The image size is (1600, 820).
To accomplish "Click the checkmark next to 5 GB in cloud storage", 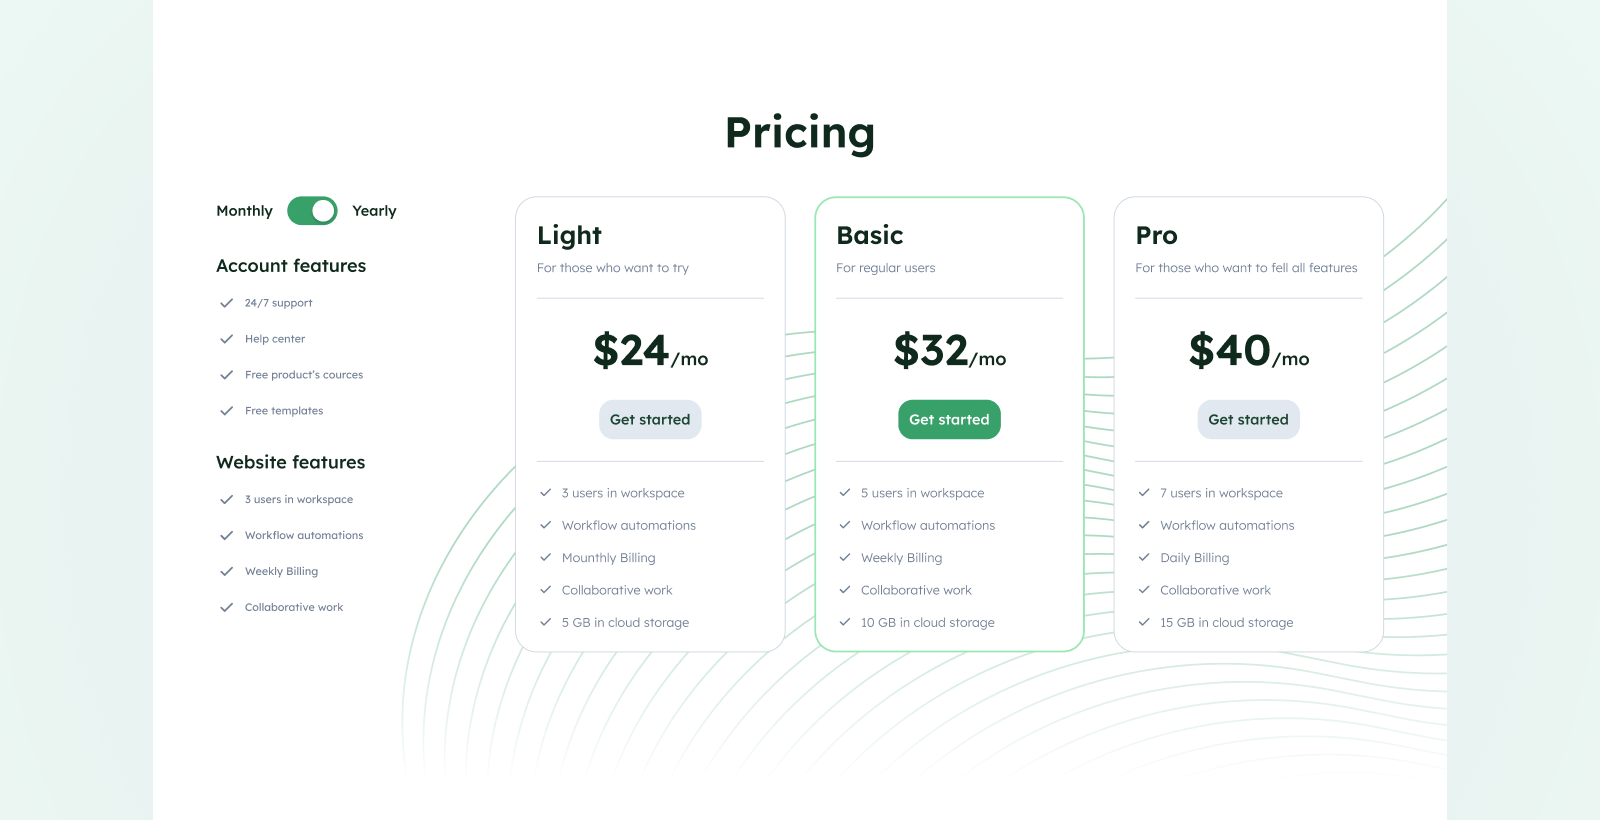I will 546,622.
